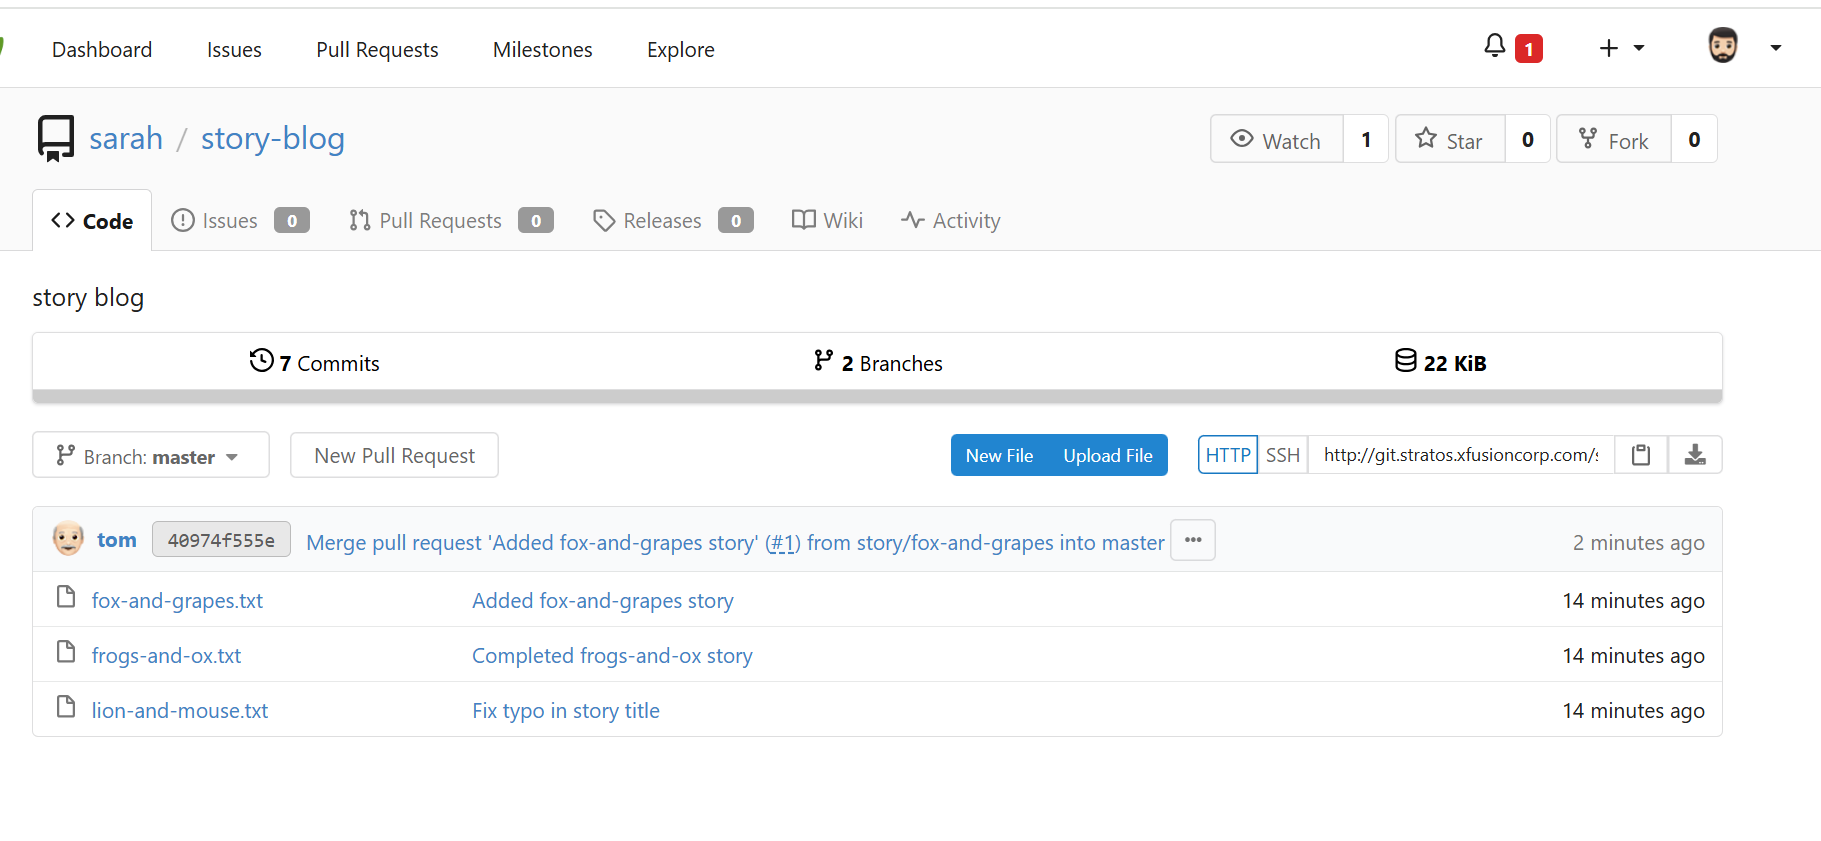Watch the story-blog repository
The image size is (1821, 841).
pos(1277,140)
